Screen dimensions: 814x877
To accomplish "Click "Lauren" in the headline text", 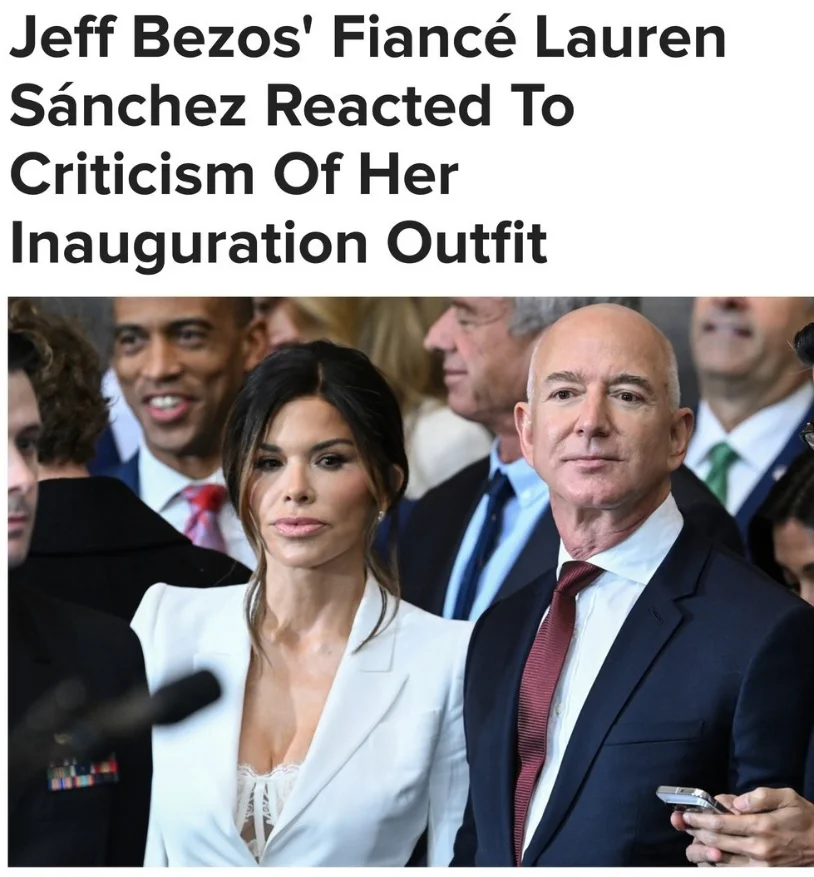I will click(631, 38).
